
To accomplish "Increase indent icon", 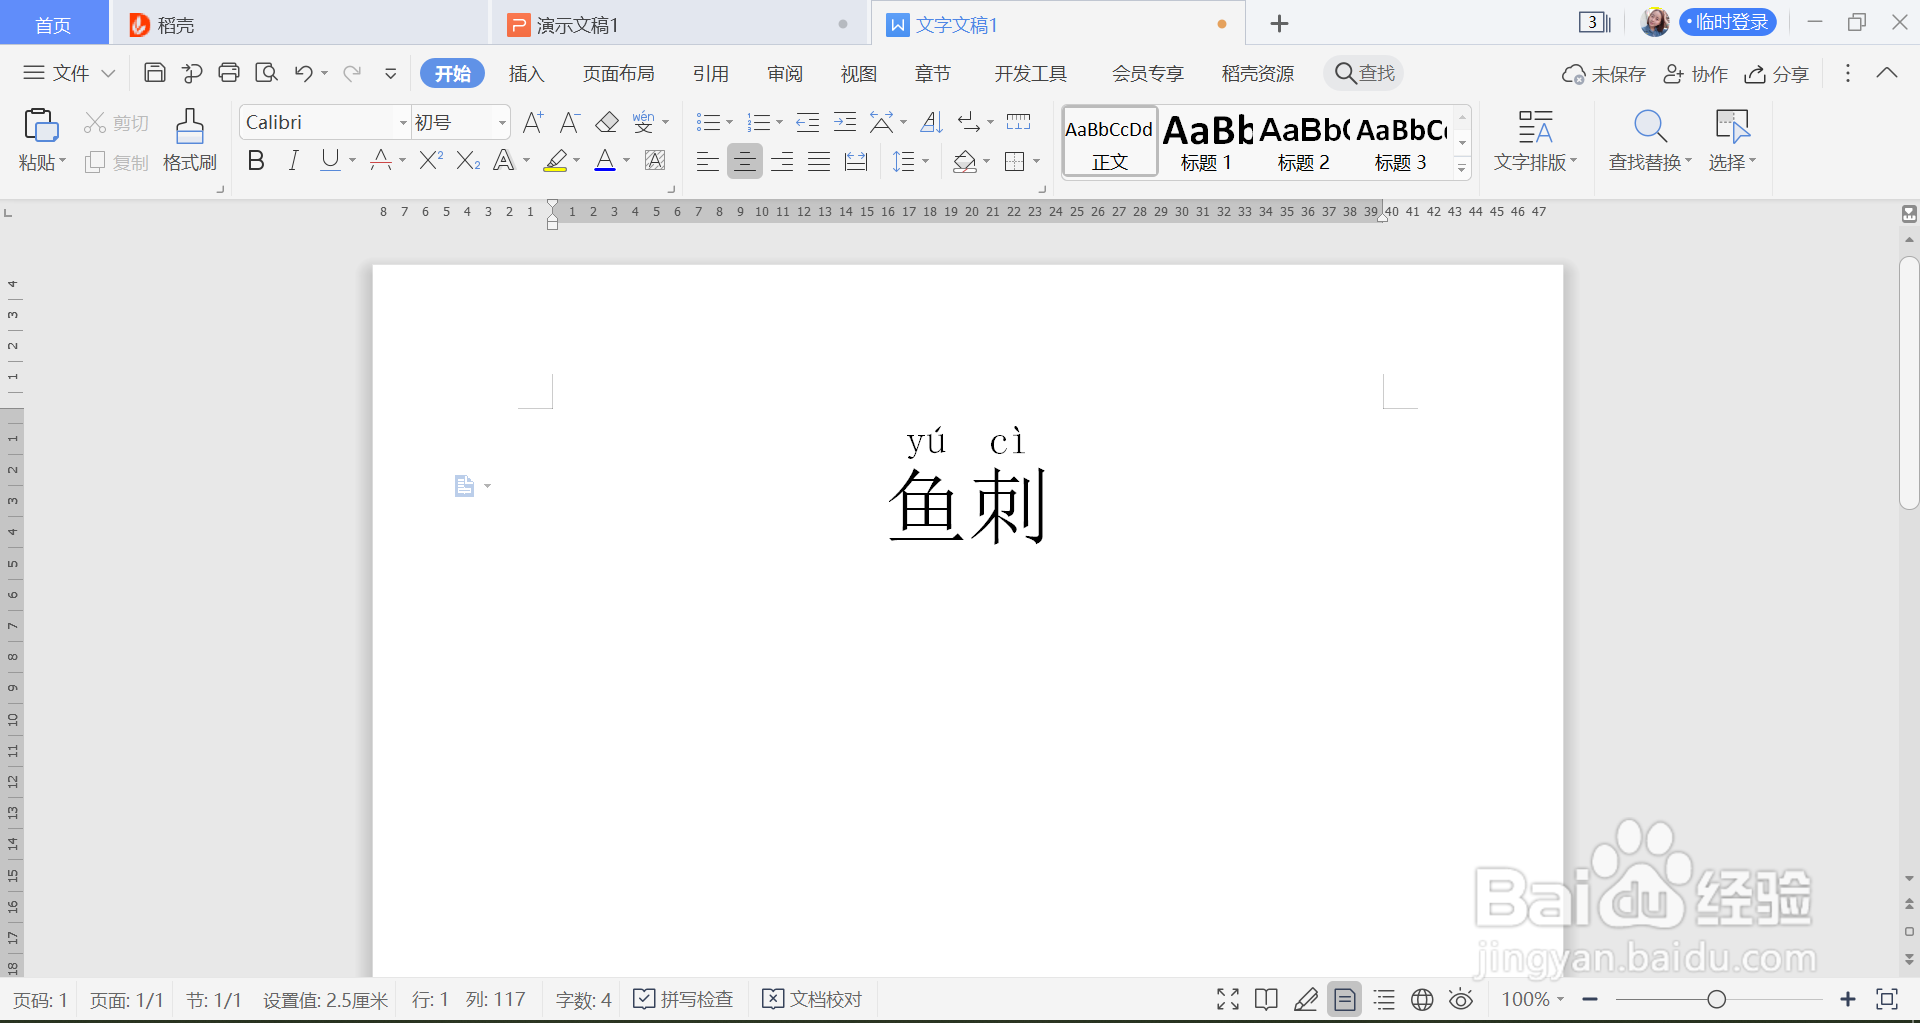I will pyautogui.click(x=845, y=122).
